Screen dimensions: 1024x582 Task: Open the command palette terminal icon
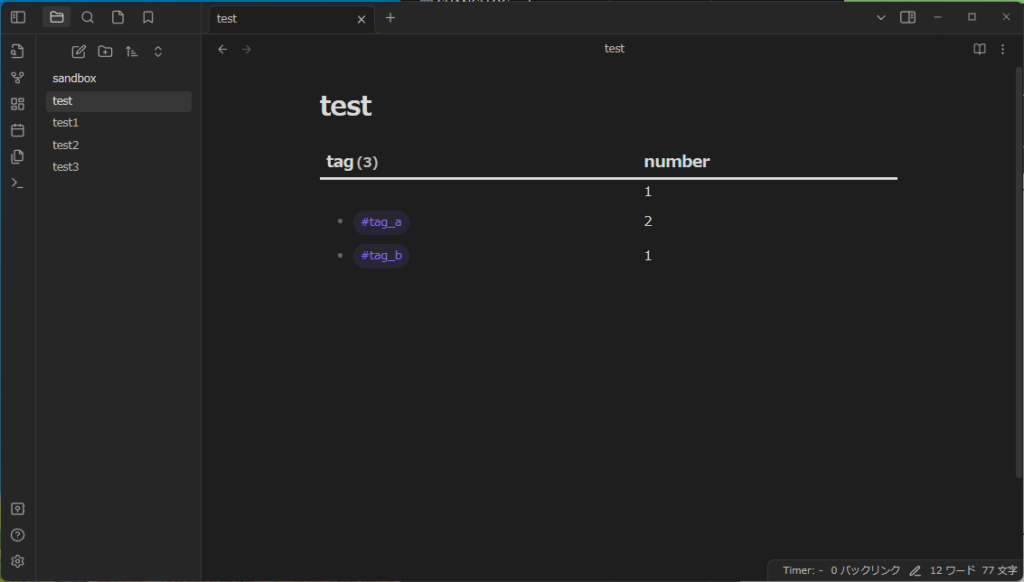click(17, 182)
